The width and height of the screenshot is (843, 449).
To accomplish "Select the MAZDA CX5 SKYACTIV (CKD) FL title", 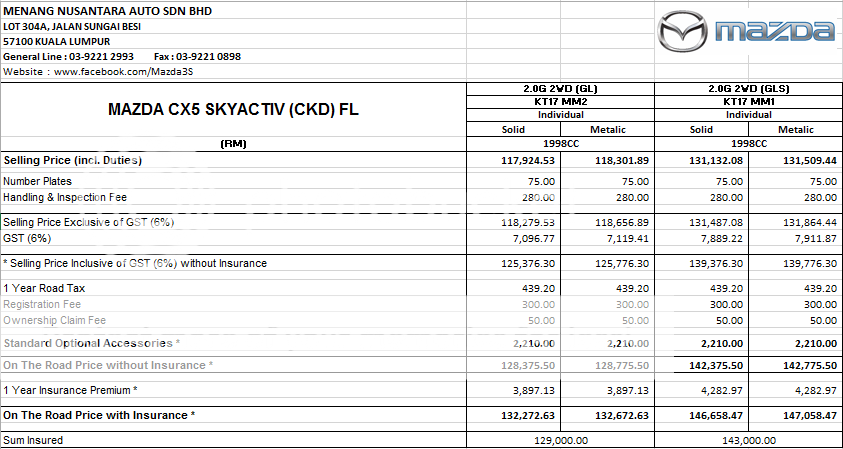I will click(x=233, y=110).
